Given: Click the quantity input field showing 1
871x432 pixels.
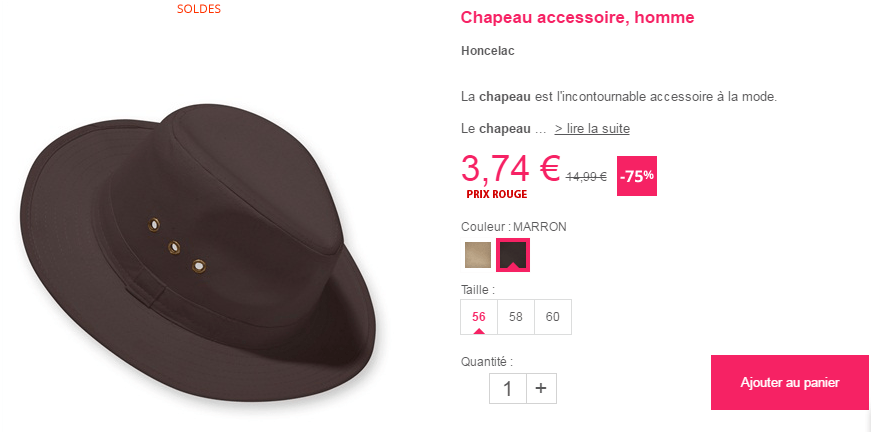Looking at the screenshot, I should coord(508,388).
